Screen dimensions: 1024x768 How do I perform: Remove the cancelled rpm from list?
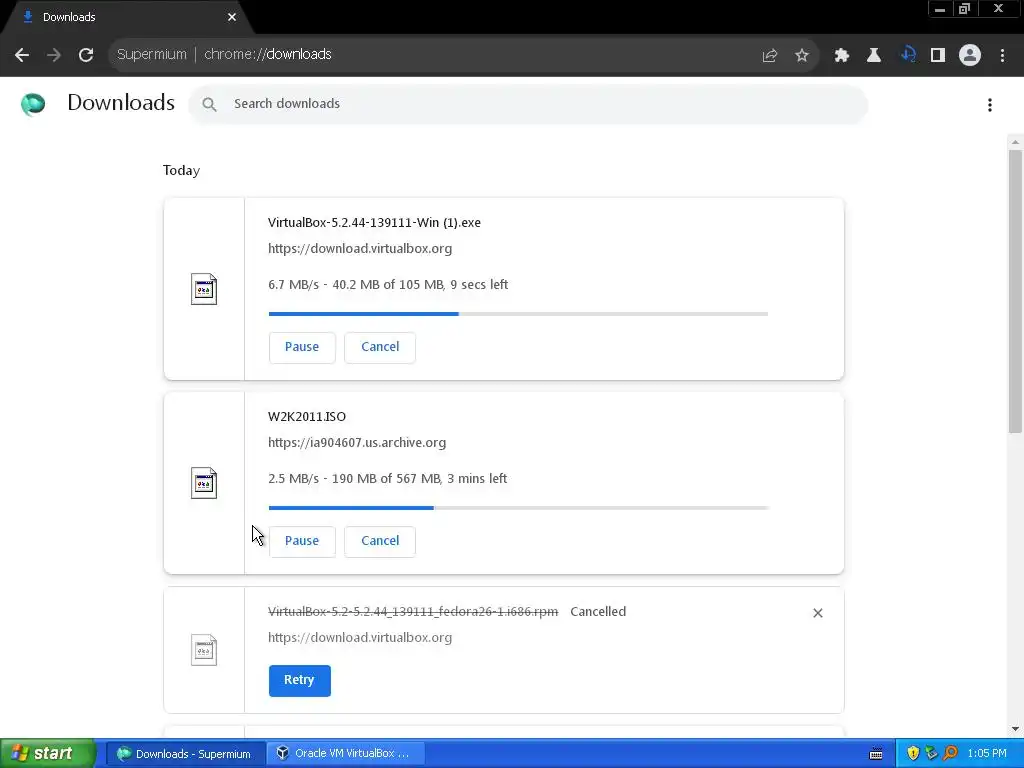[x=818, y=613]
